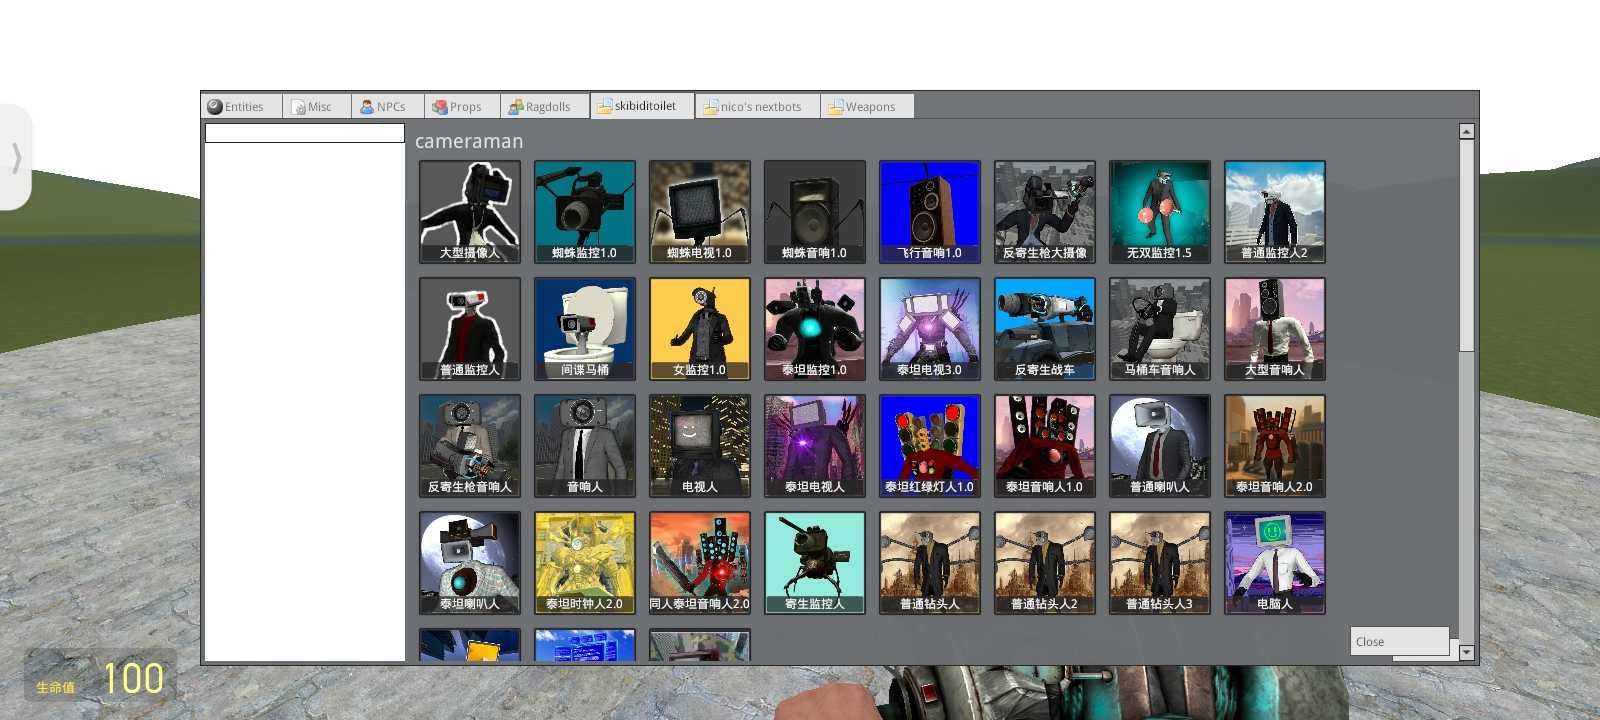Spawn the 间谍马桶 spy toilet
Image resolution: width=1600 pixels, height=720 pixels.
coord(585,329)
